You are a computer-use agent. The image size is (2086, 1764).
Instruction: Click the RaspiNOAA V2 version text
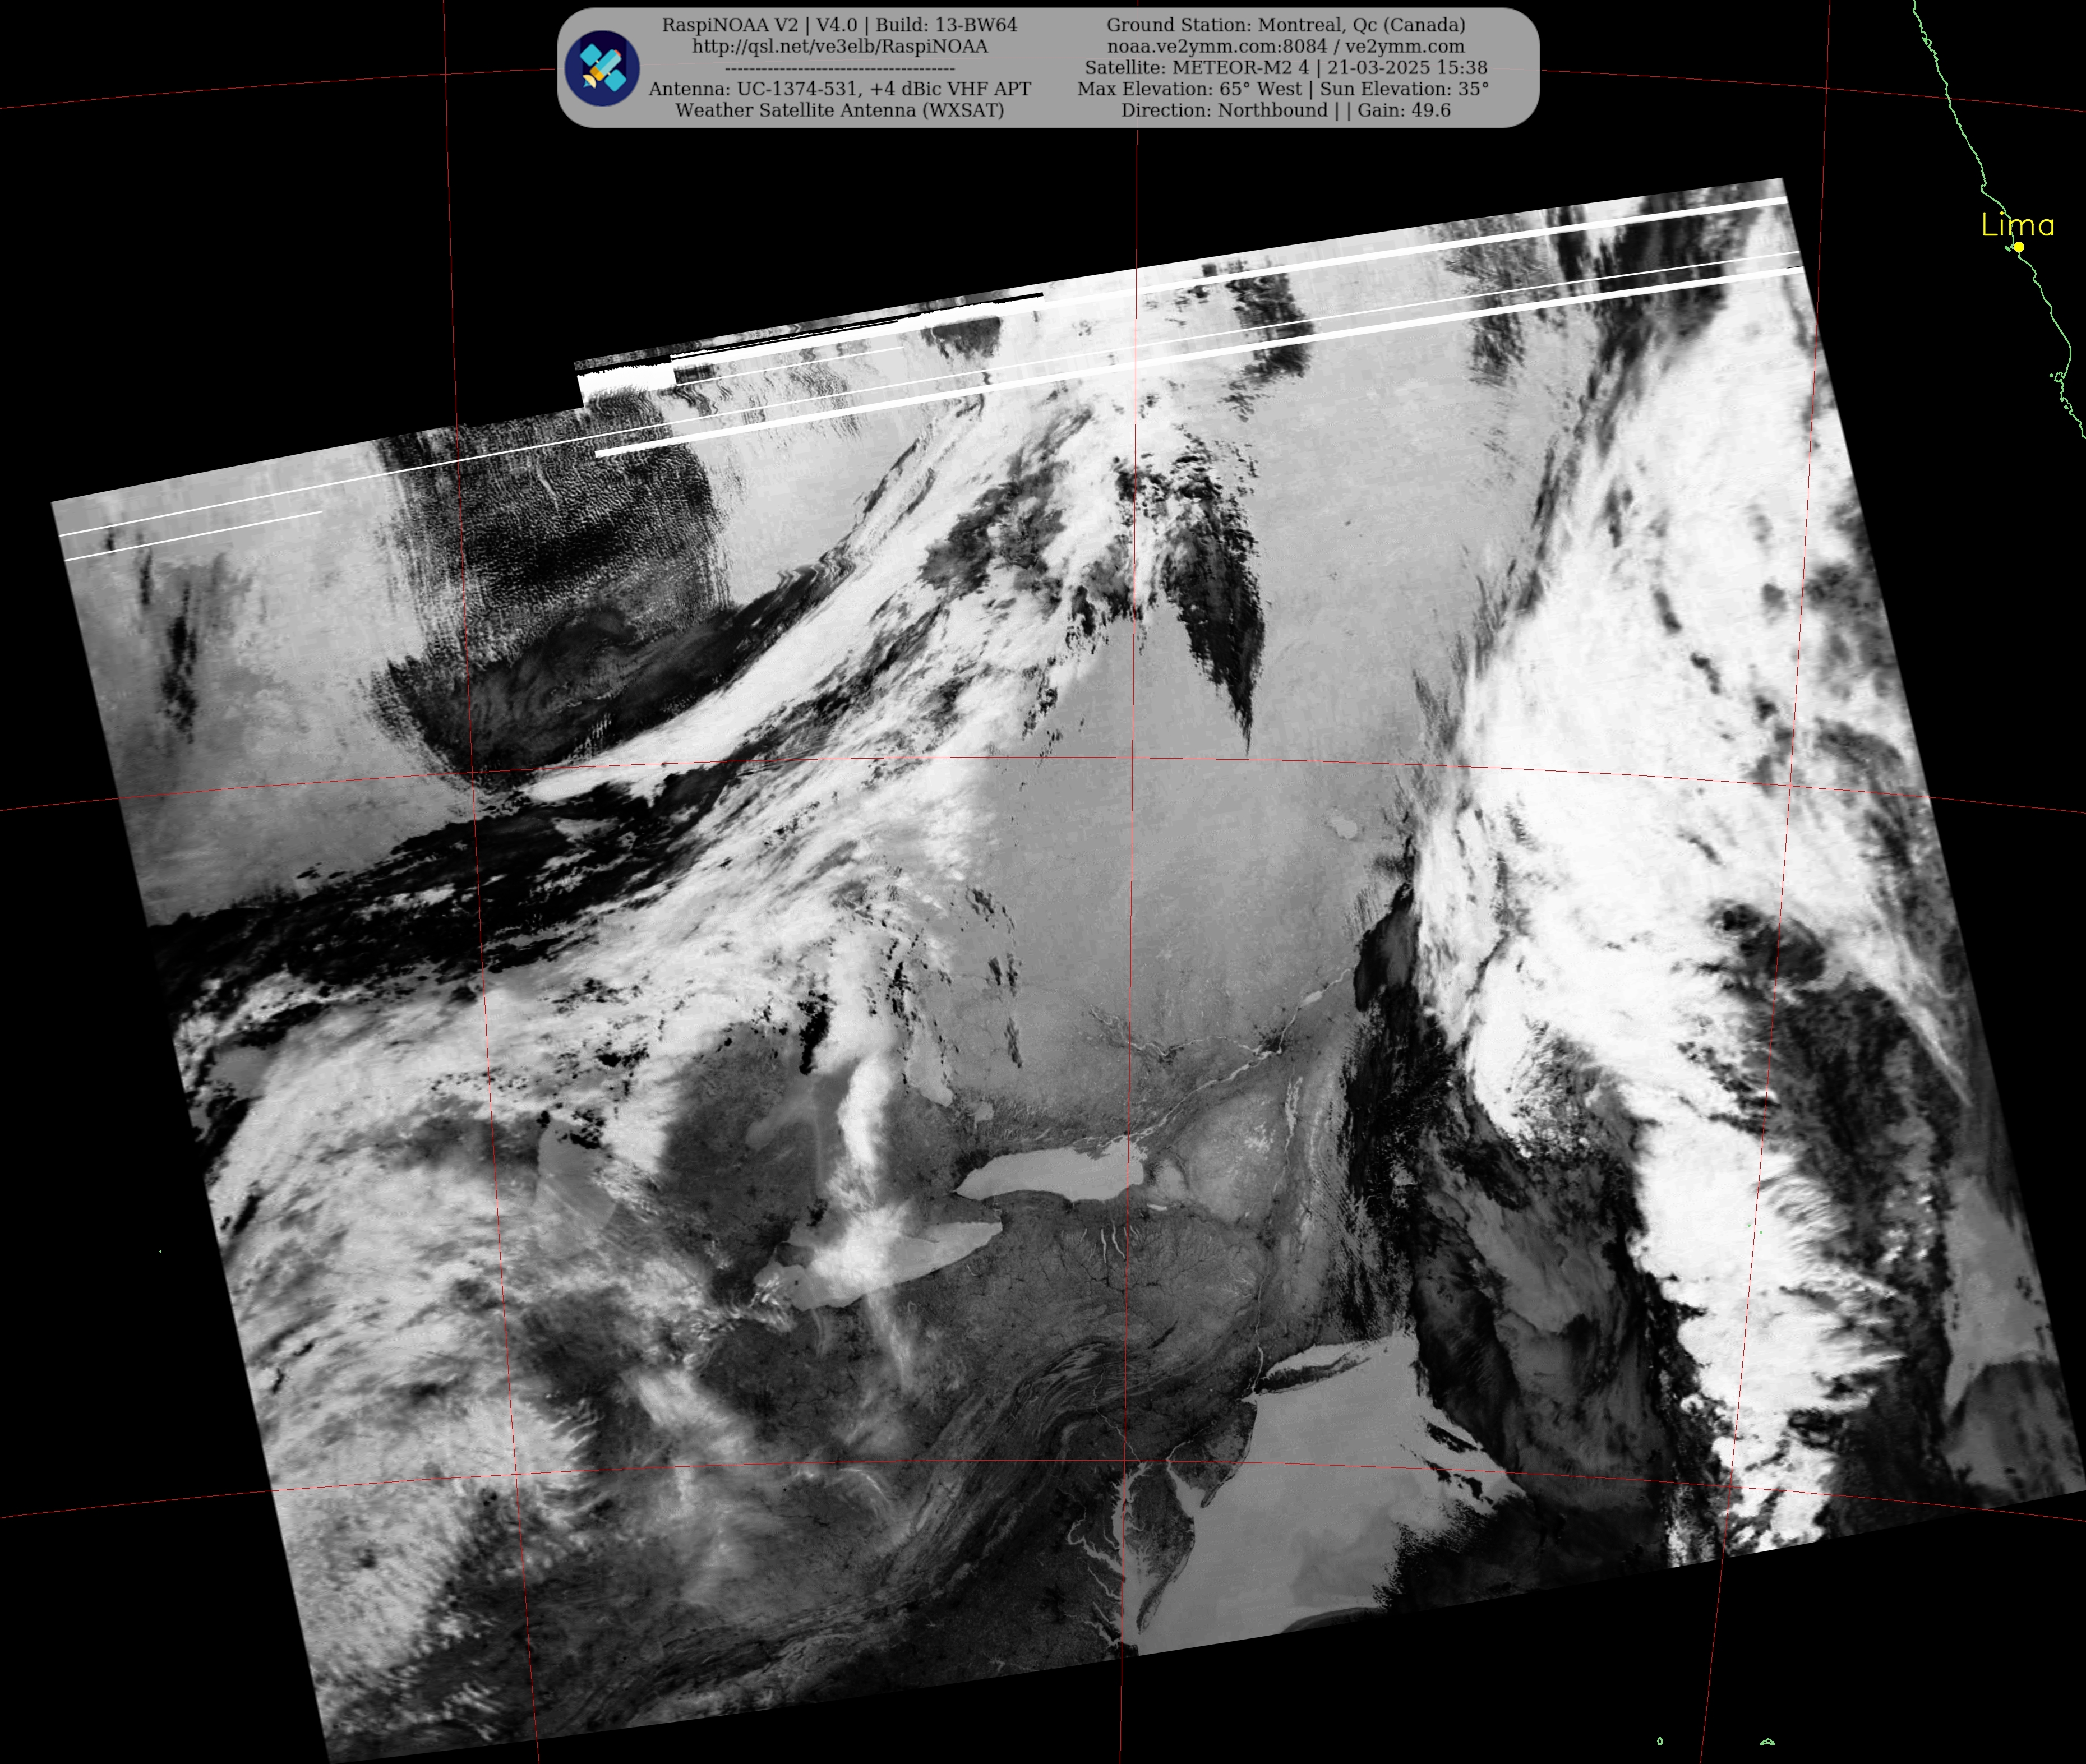point(839,25)
